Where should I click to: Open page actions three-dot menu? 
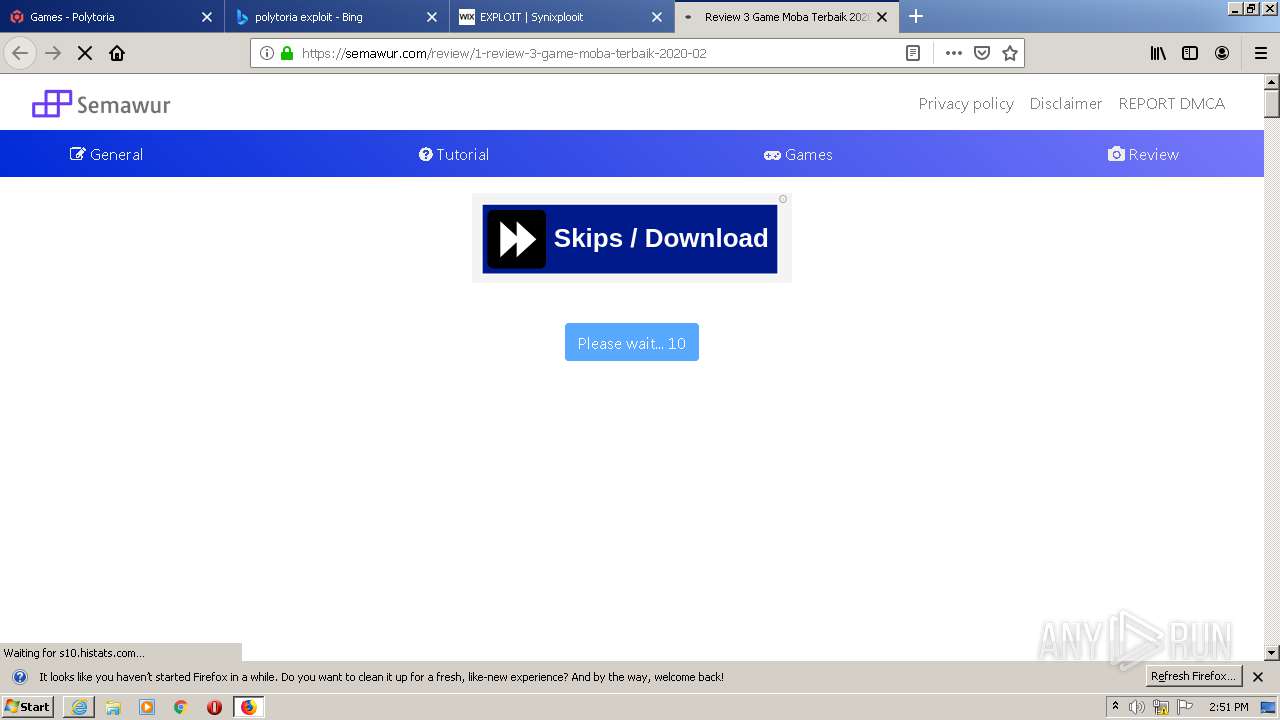pyautogui.click(x=954, y=53)
